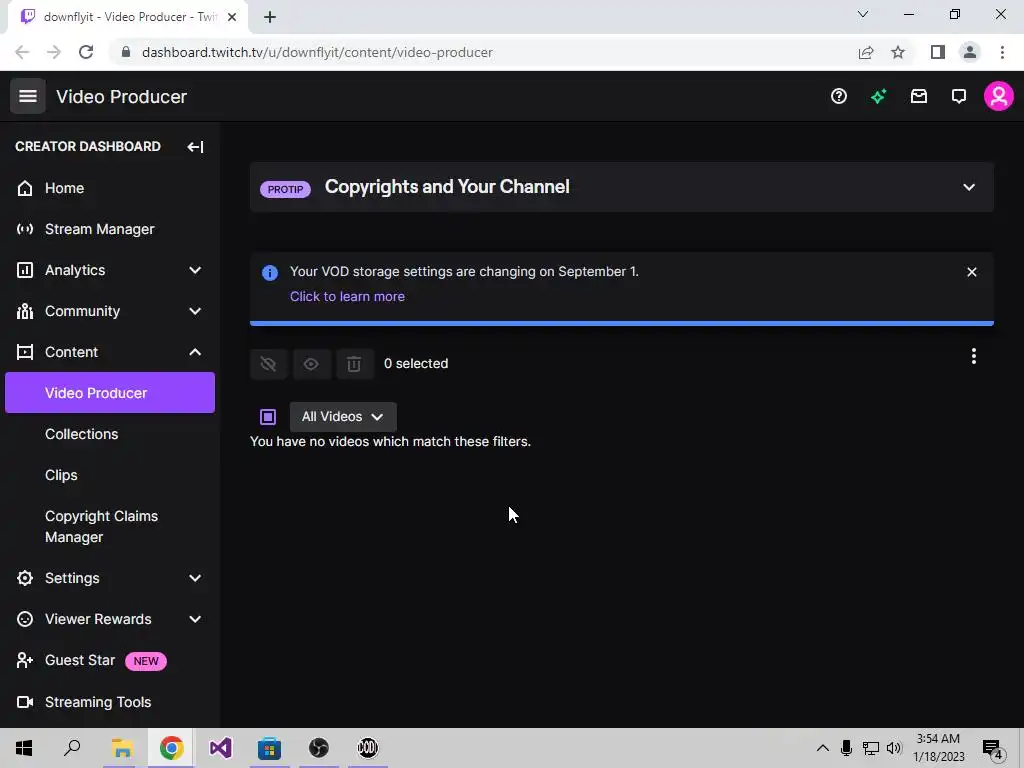
Task: Show hidden system tray icons
Action: 823,748
